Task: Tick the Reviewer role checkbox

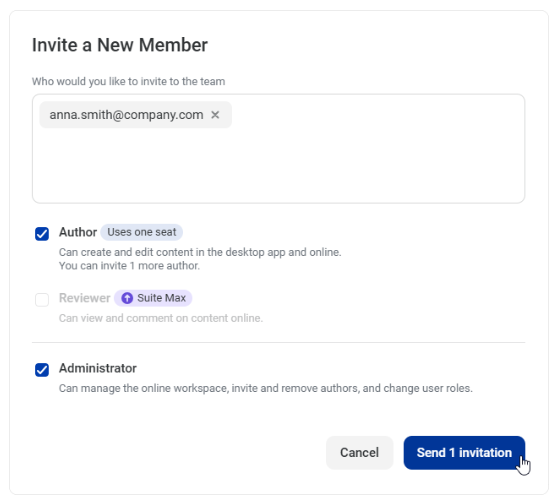Action: click(42, 300)
